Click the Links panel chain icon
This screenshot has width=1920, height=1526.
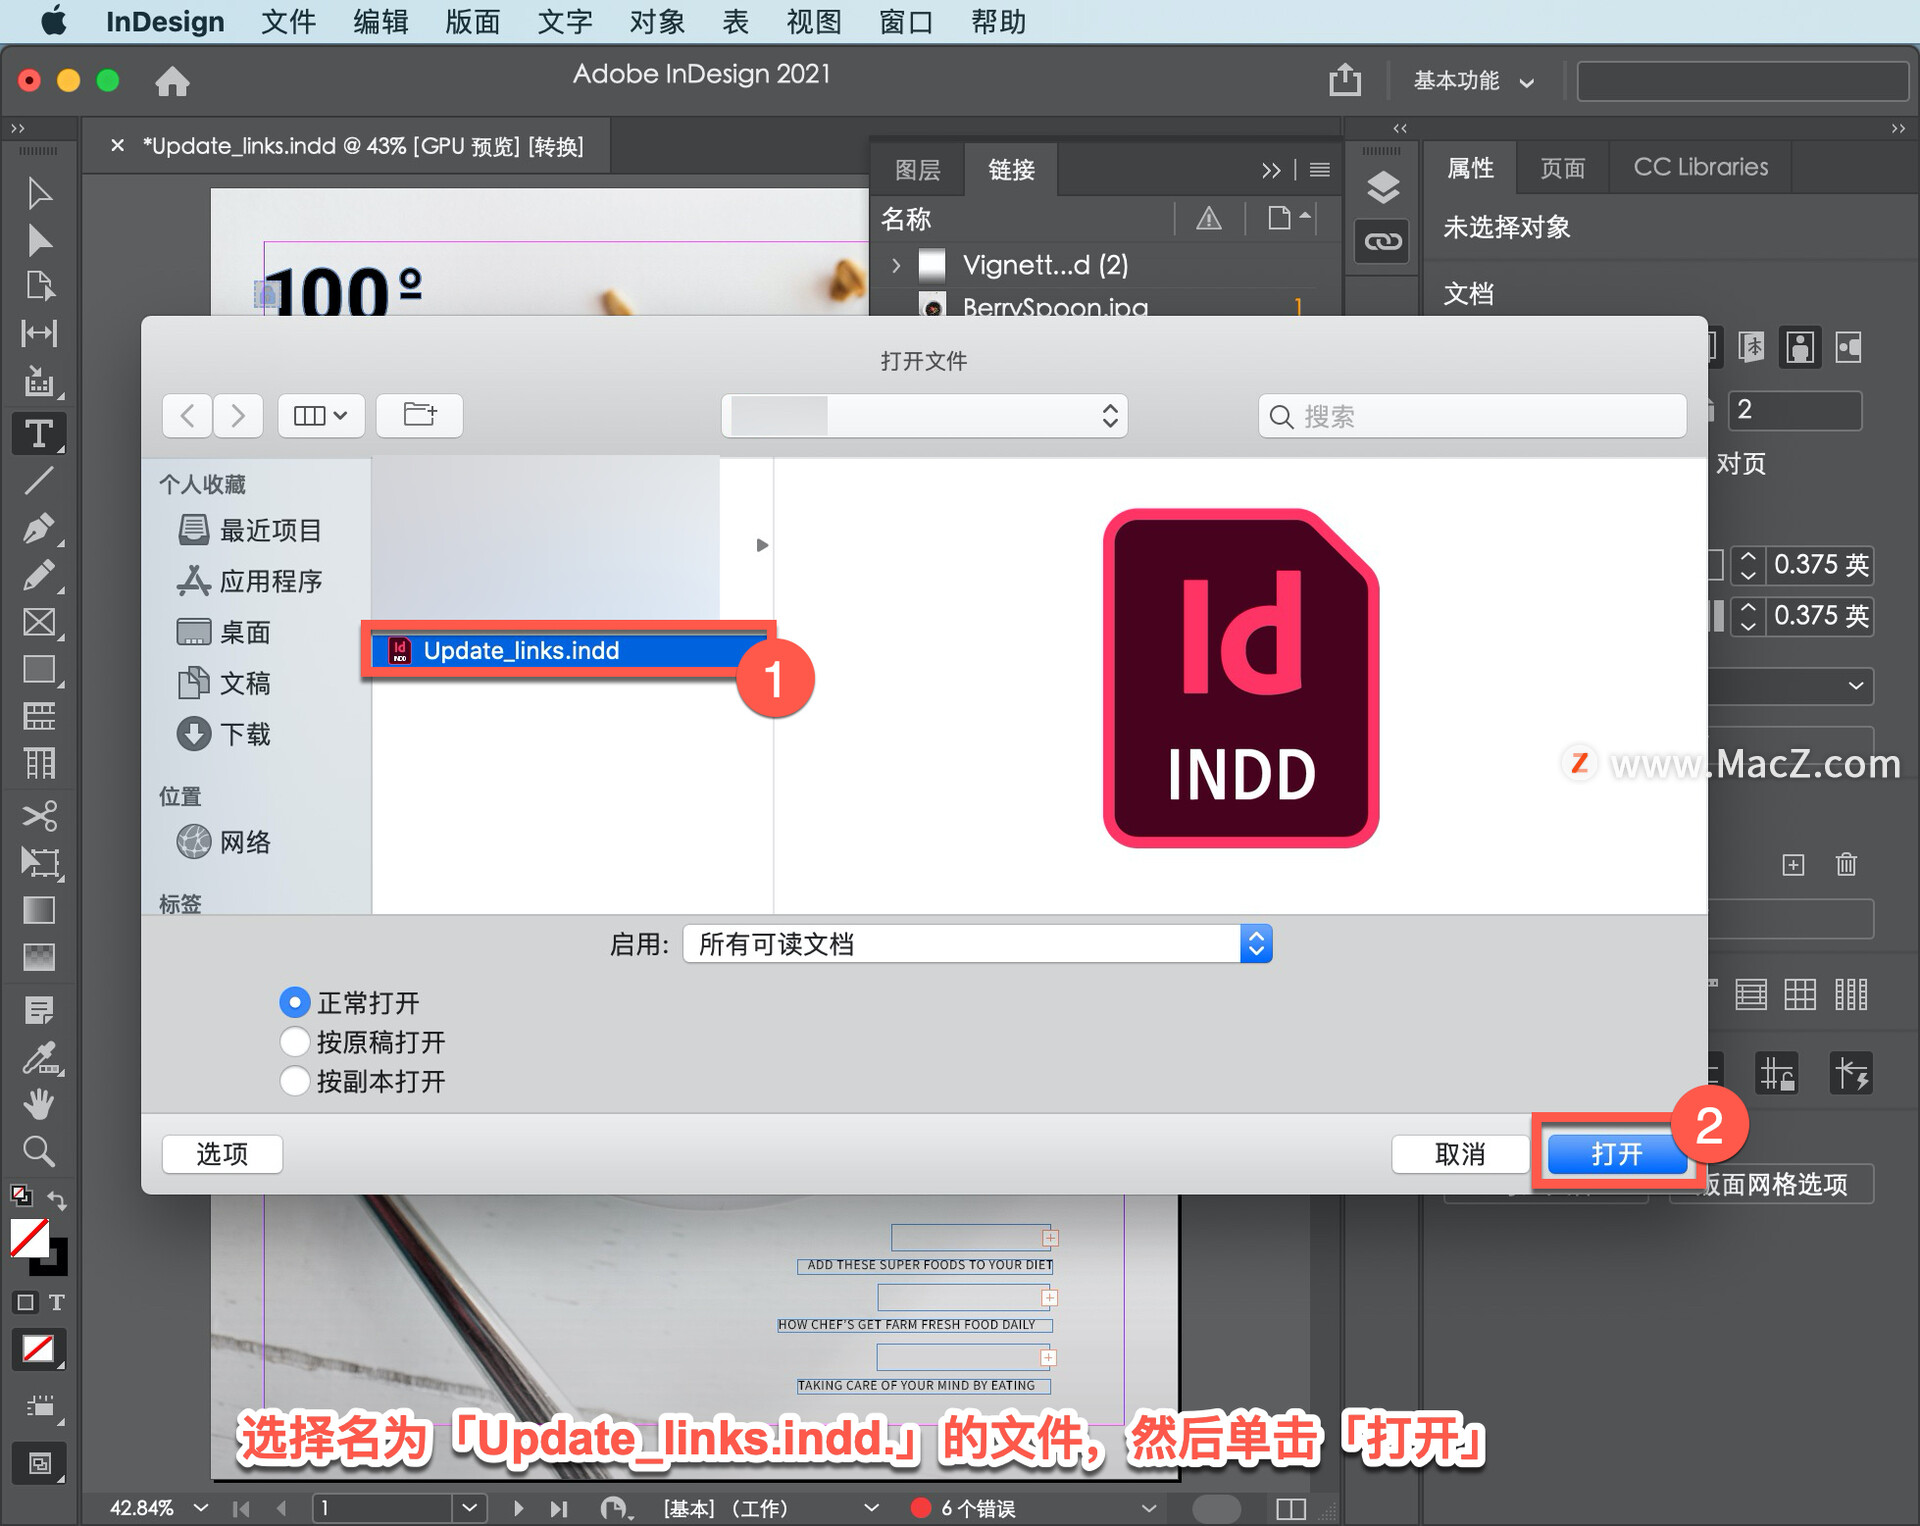pos(1382,241)
